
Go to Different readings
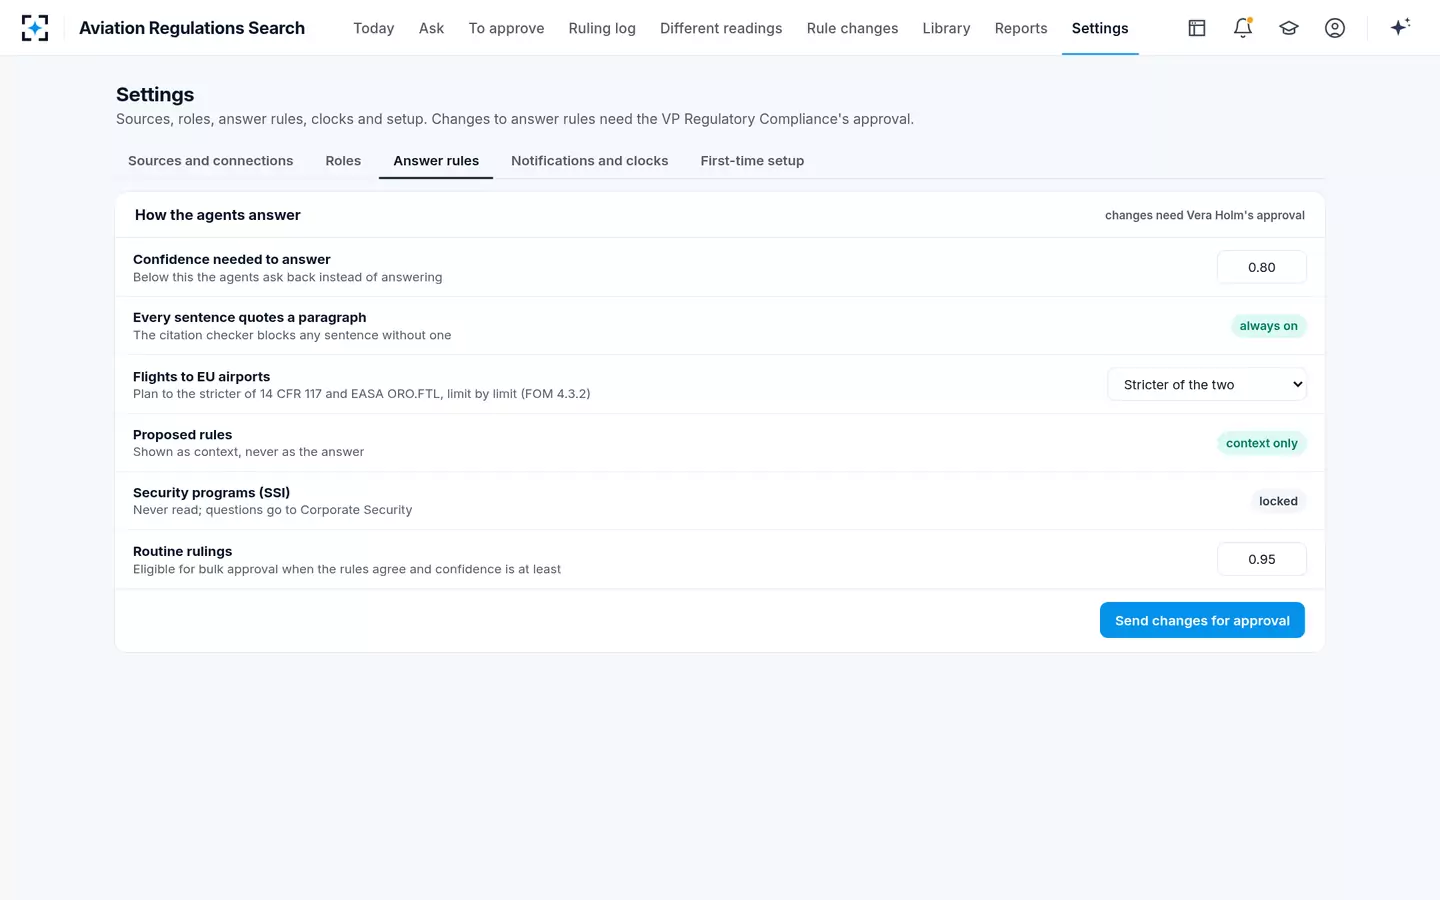[x=721, y=28]
